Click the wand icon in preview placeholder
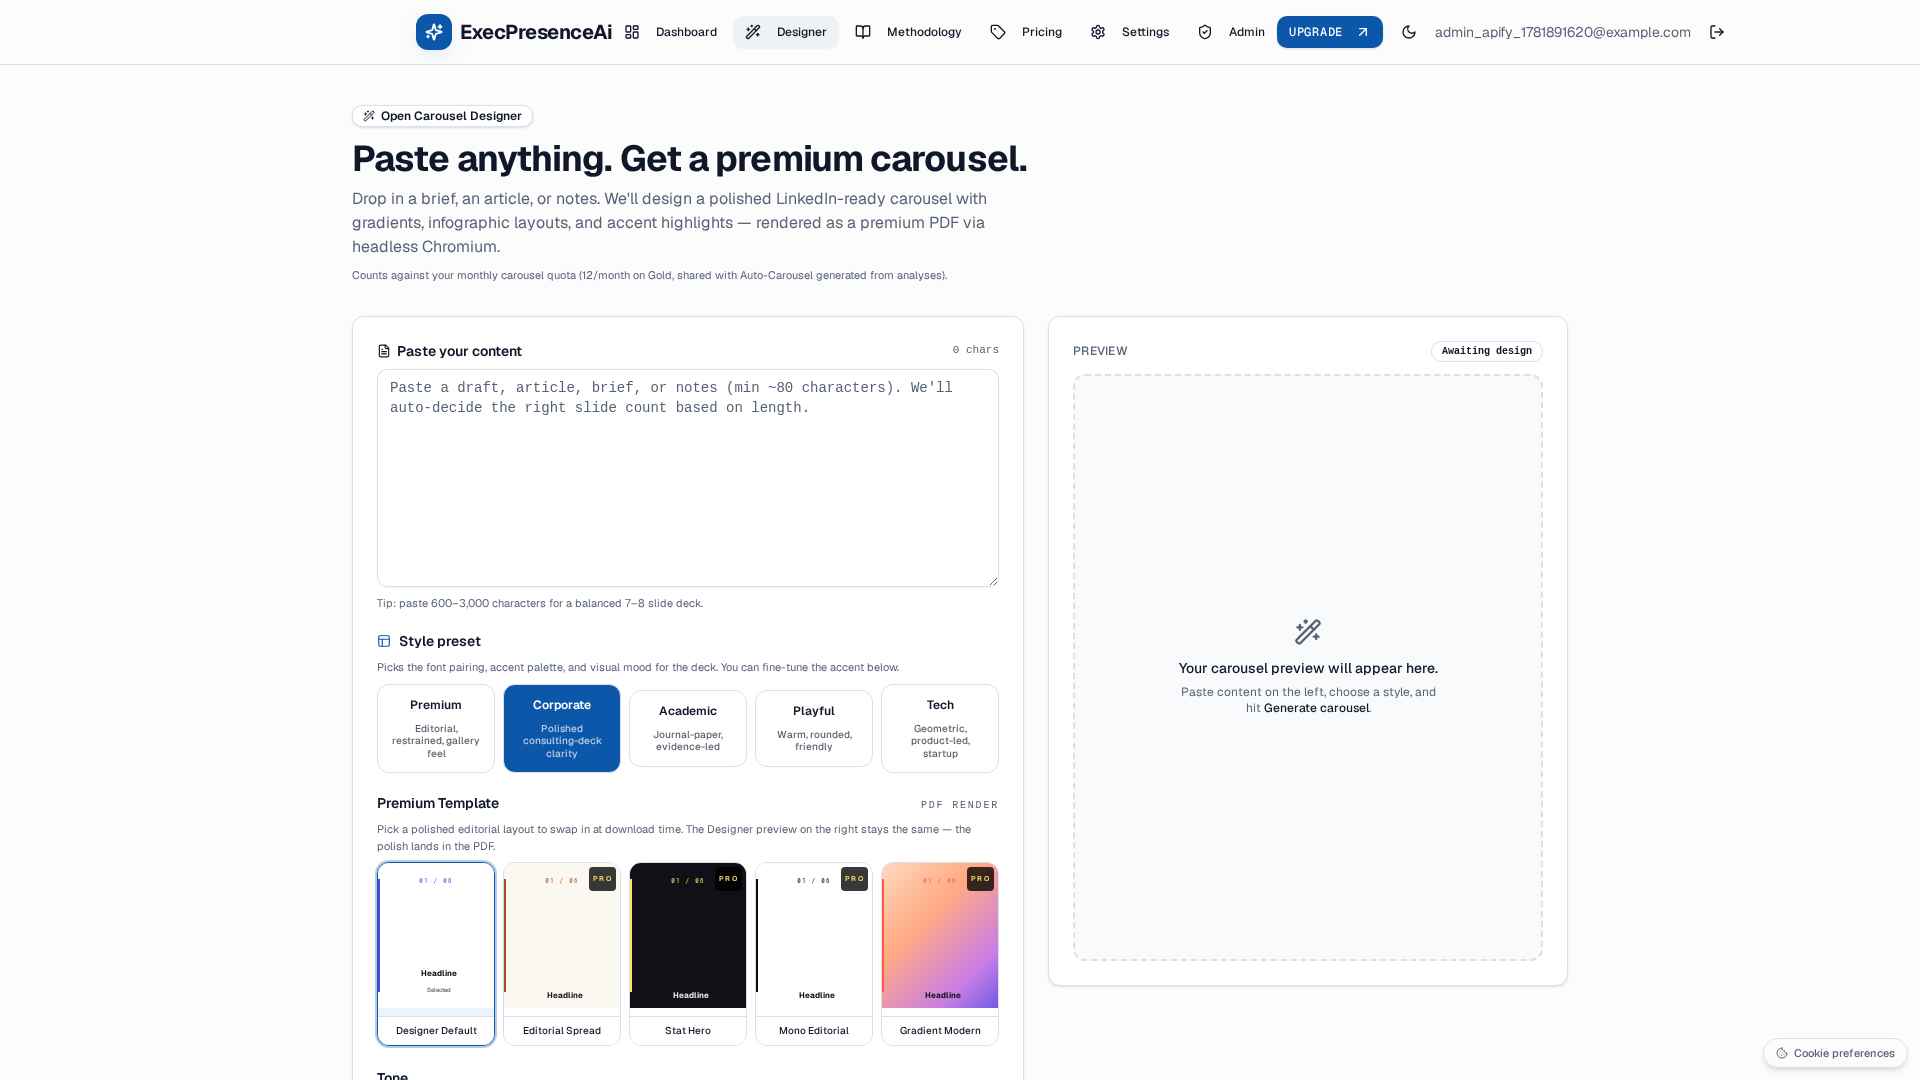1920x1080 pixels. (1308, 631)
